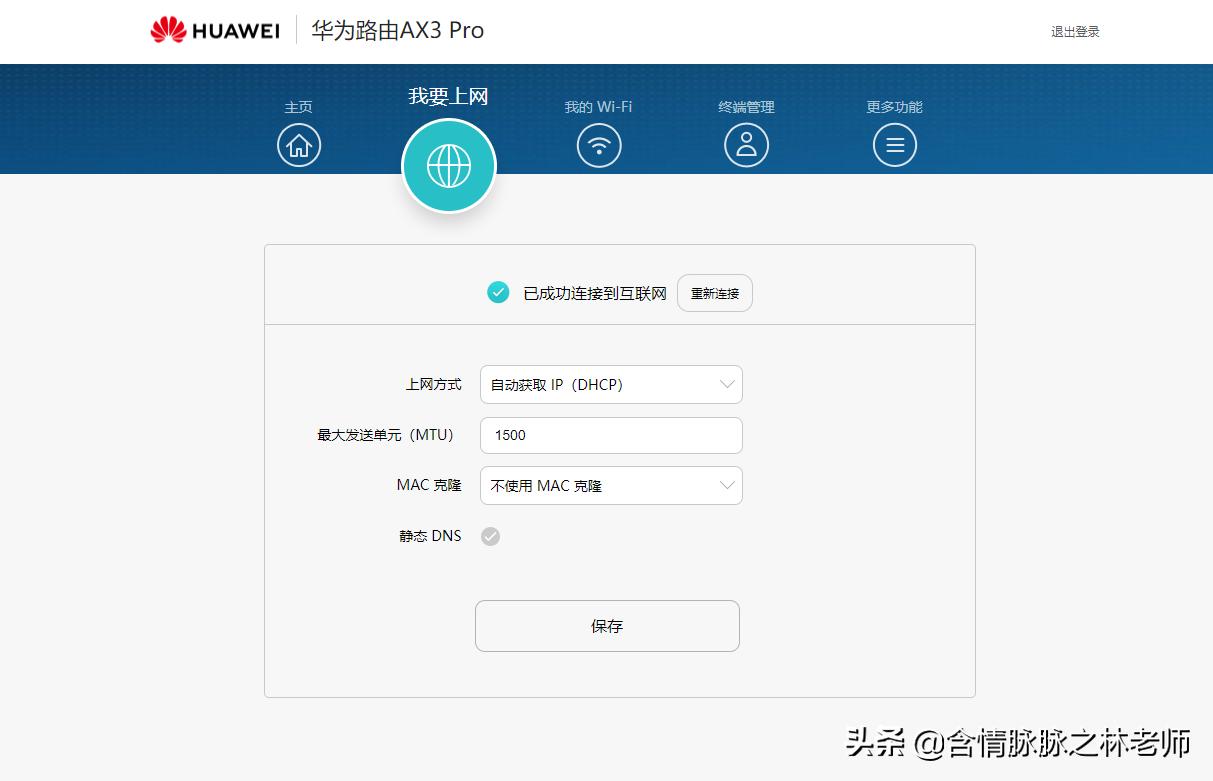The width and height of the screenshot is (1213, 781).
Task: Open the 更多功能 more features icon
Action: (x=894, y=144)
